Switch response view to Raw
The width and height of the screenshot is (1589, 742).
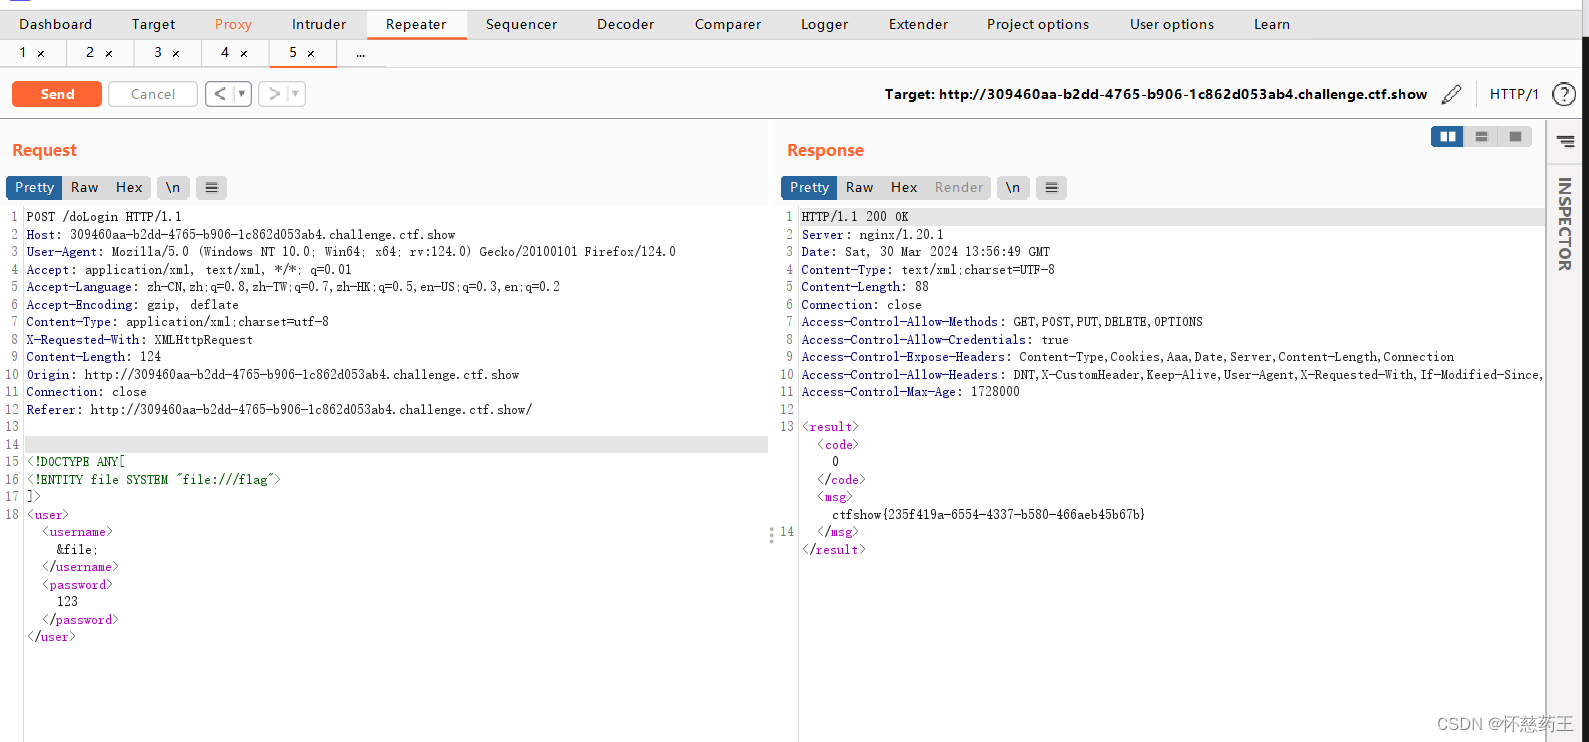pyautogui.click(x=859, y=187)
